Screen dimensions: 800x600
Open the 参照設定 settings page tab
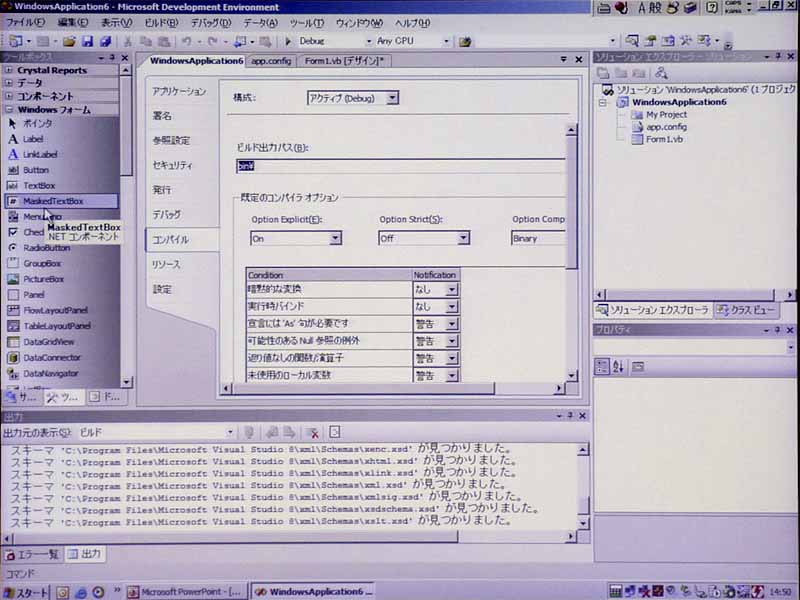click(x=171, y=140)
